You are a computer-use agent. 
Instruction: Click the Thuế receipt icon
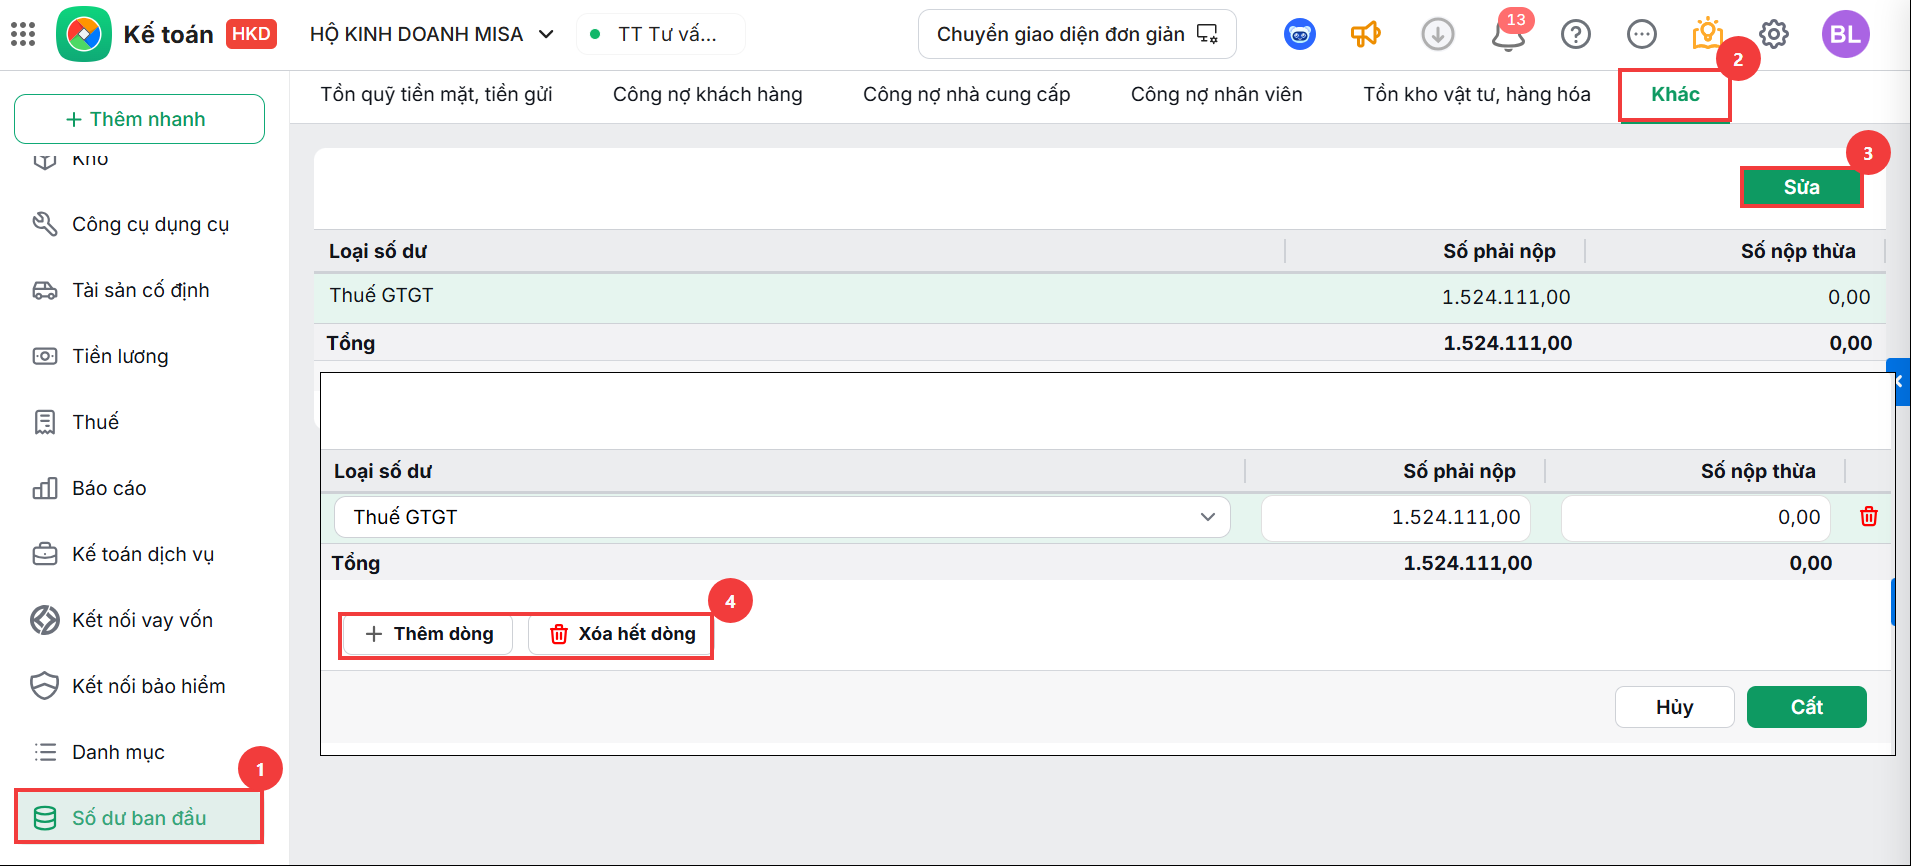pos(45,422)
